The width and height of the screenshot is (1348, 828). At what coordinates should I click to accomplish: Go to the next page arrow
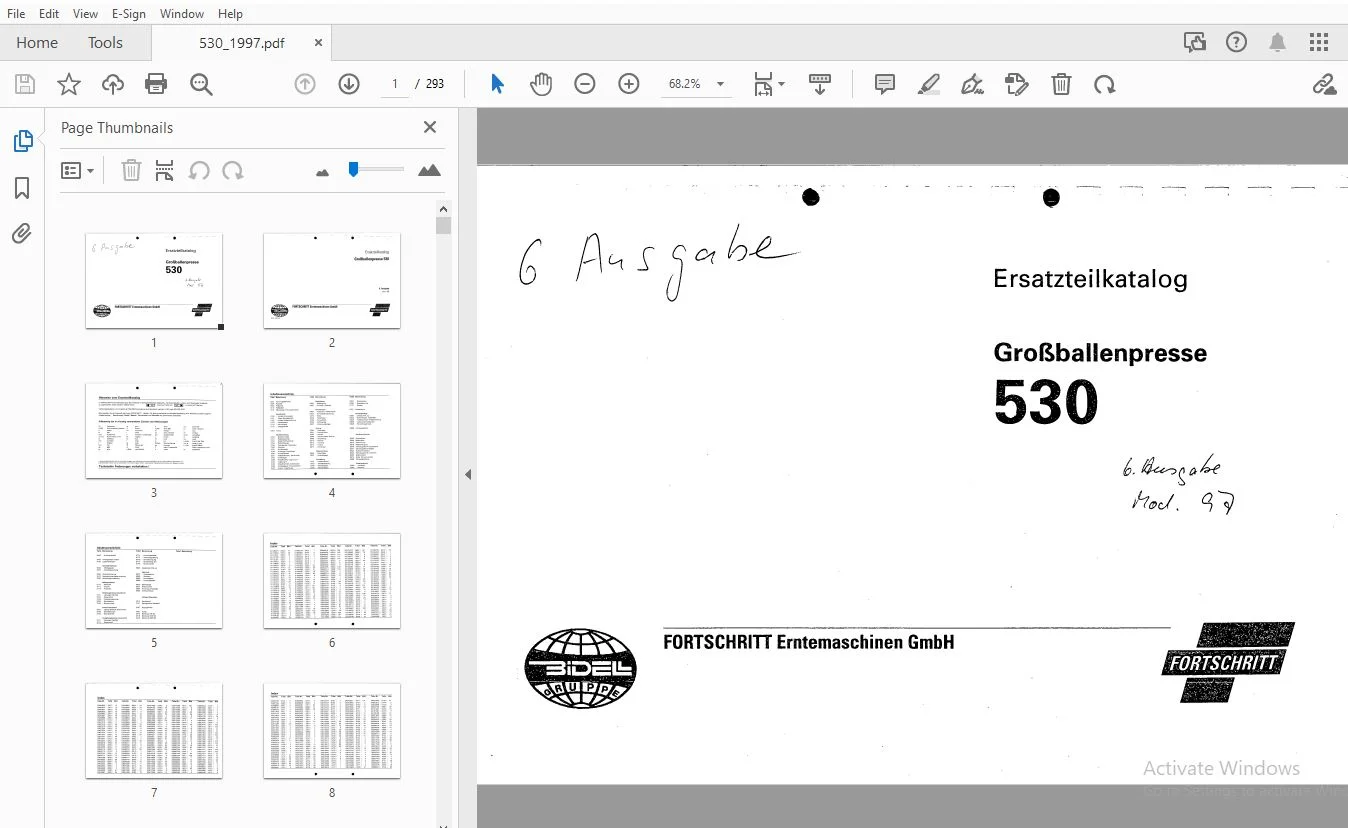349,84
